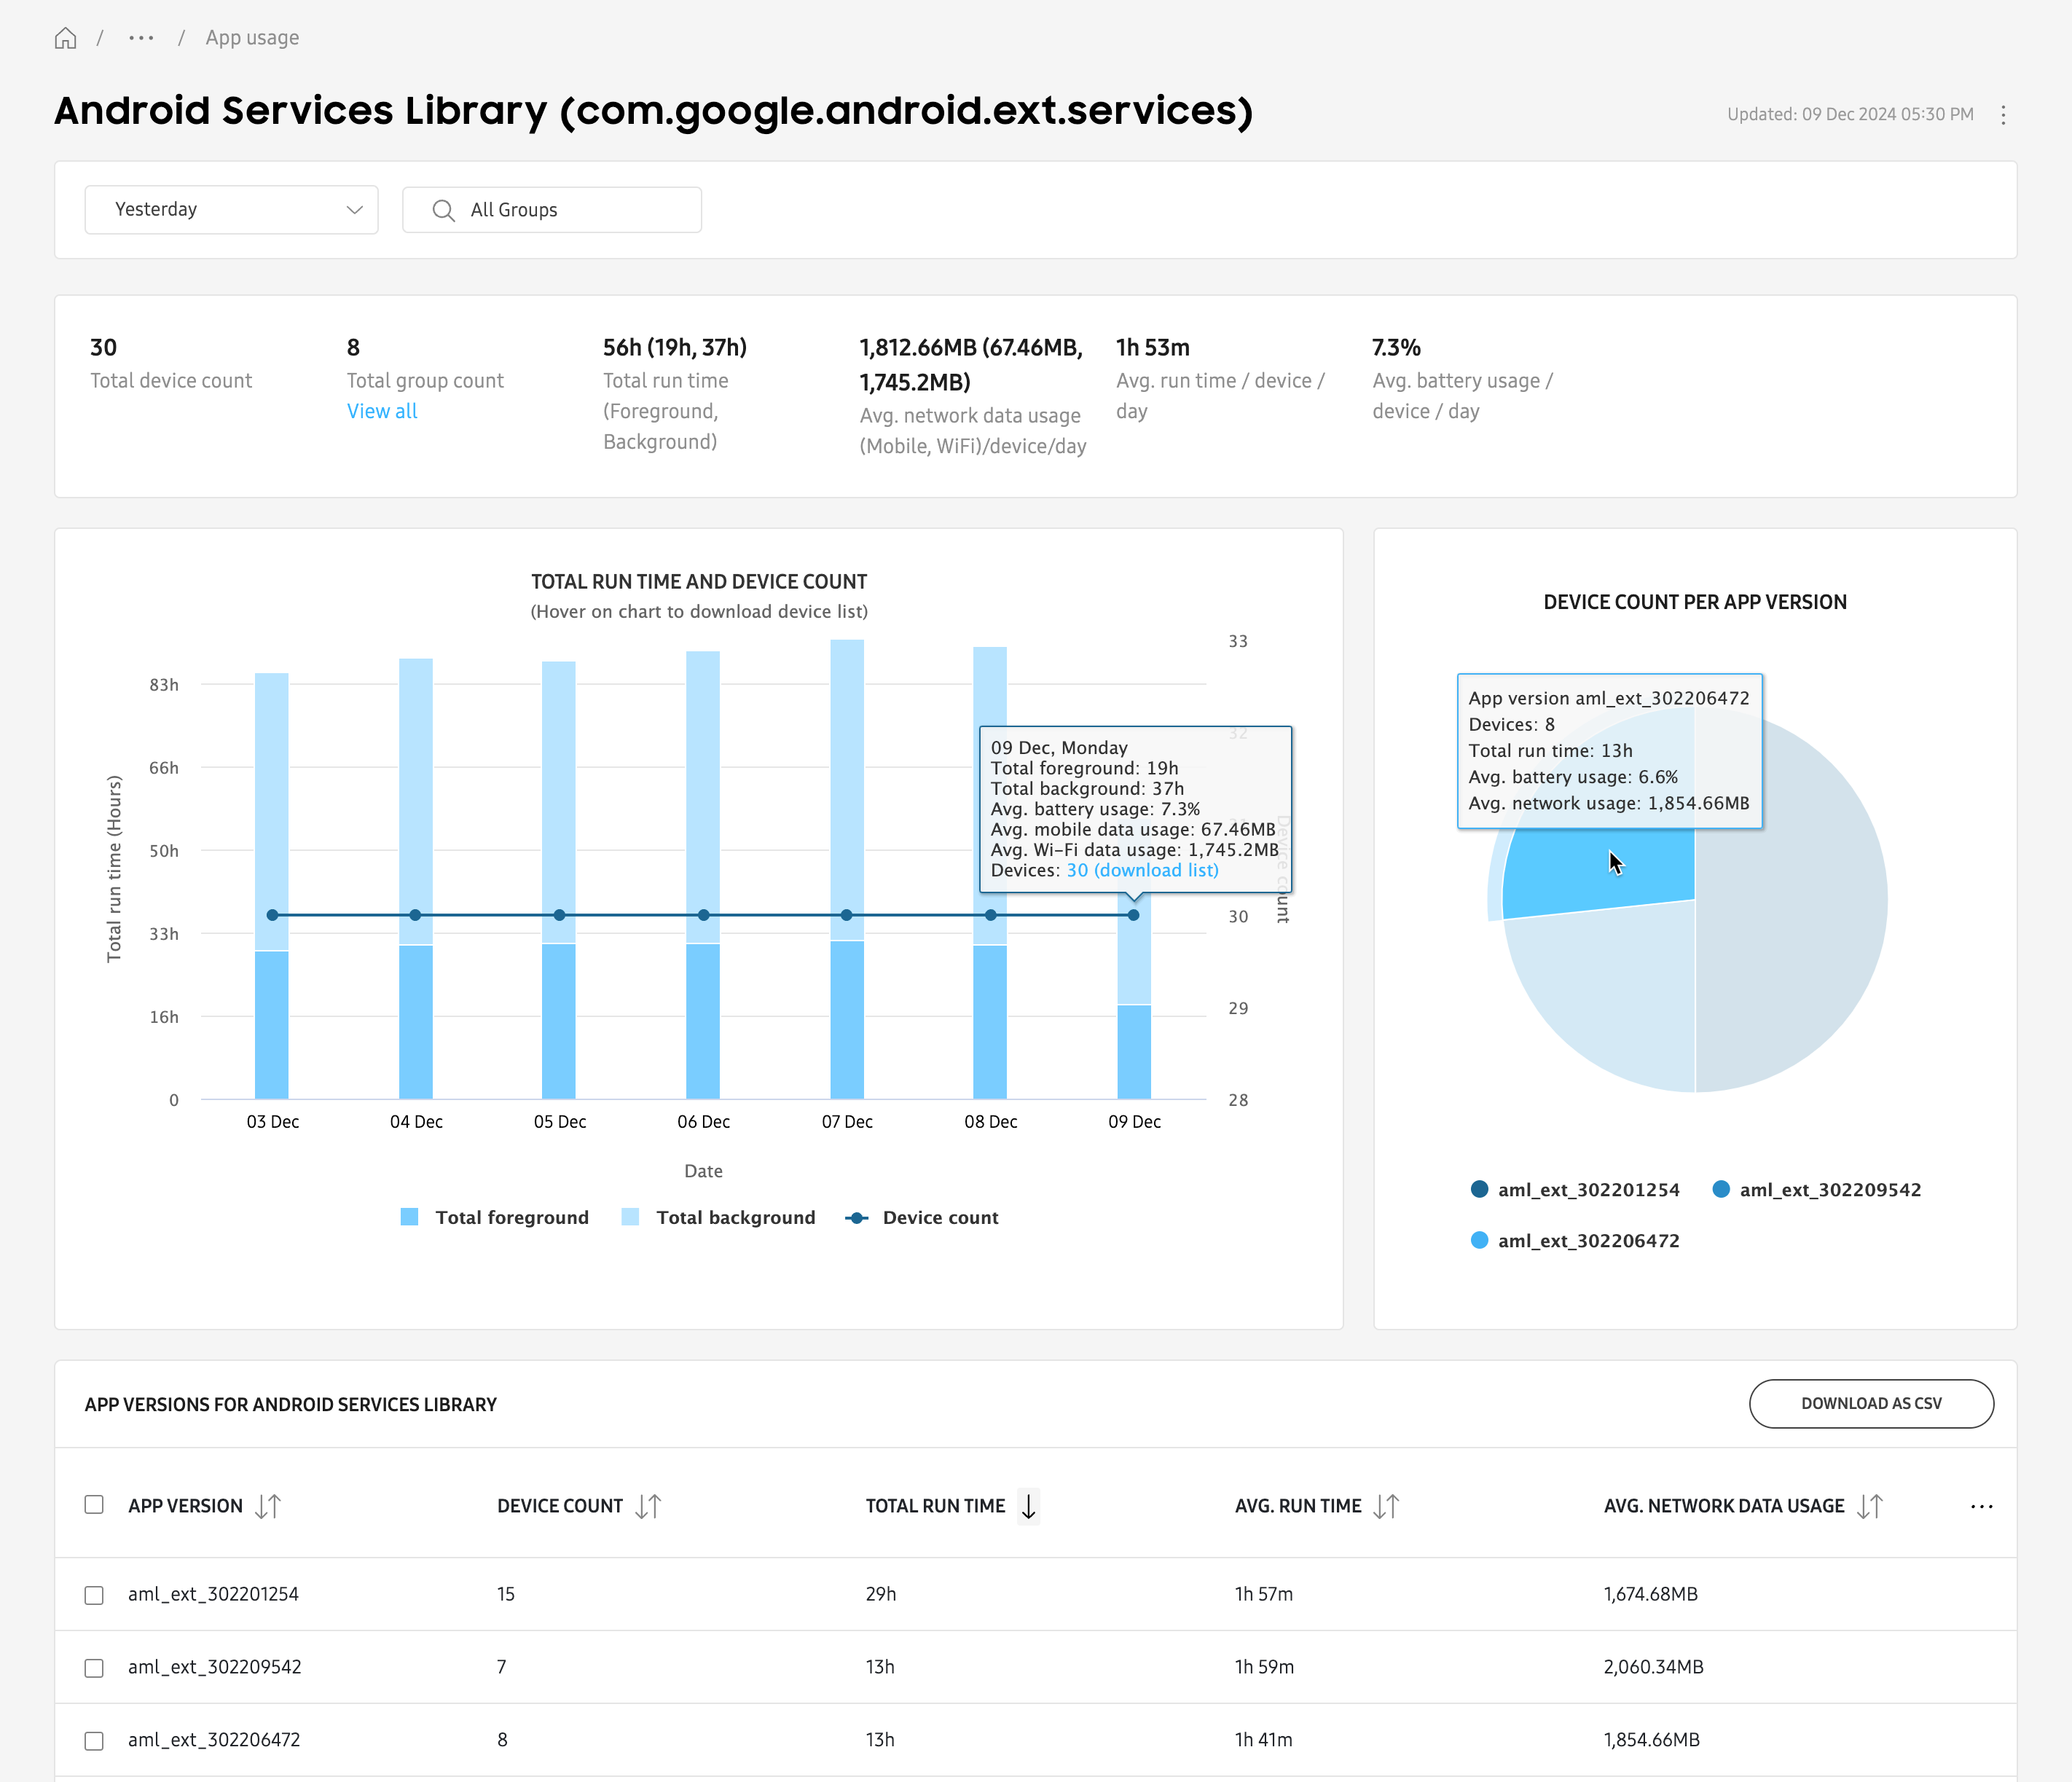Click the 09 Dec device count point

click(x=1133, y=915)
